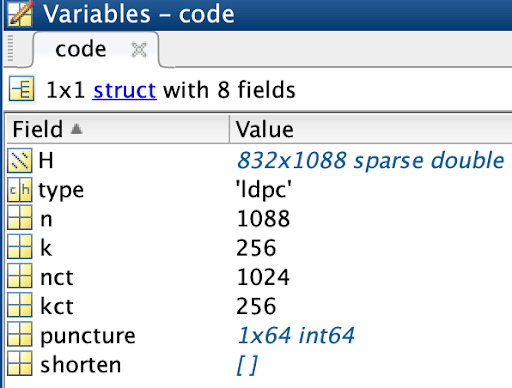Select the numeric icon next to n
This screenshot has height=388, width=512.
tap(20, 219)
